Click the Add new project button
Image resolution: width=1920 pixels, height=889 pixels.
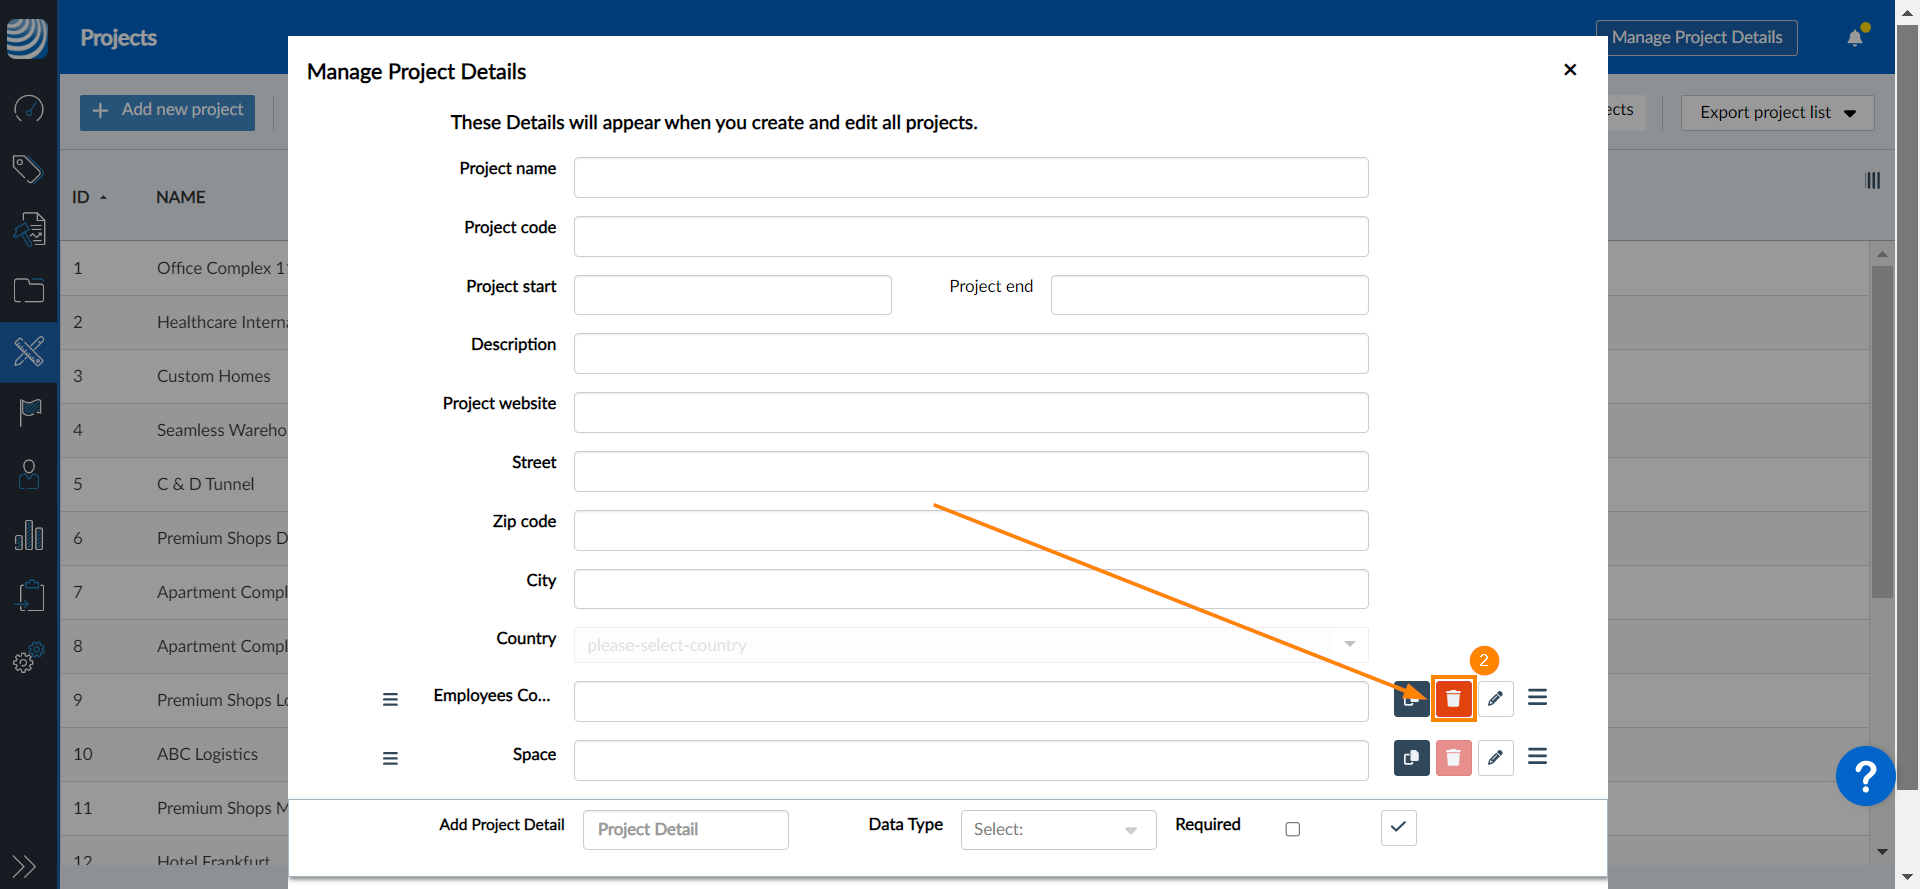tap(167, 111)
